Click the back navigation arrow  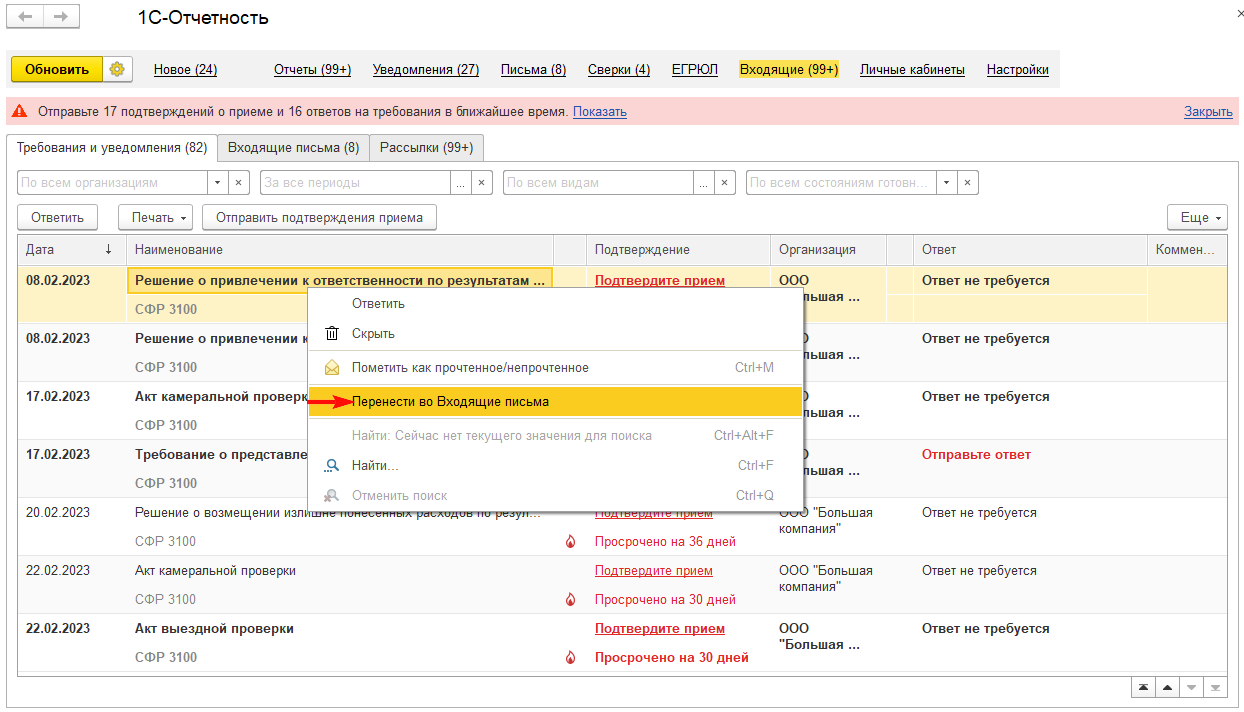(25, 17)
